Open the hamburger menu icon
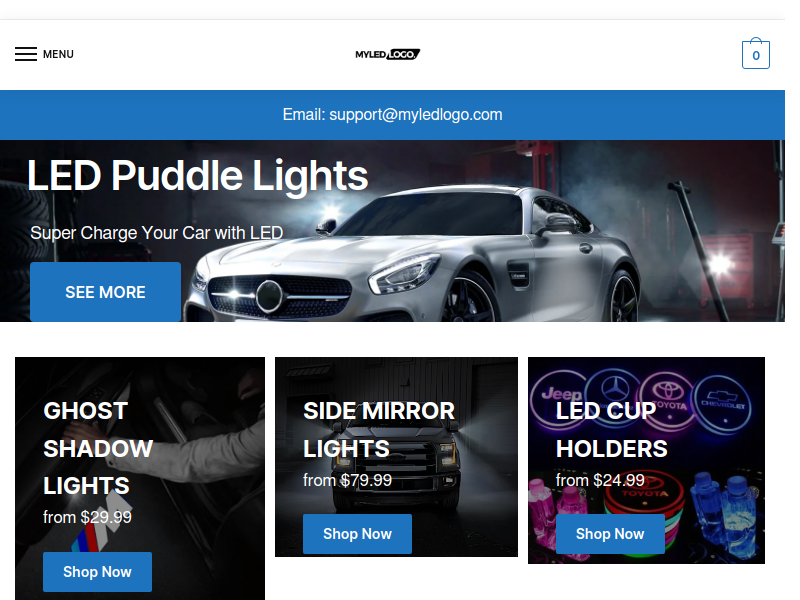The image size is (800, 600). [26, 54]
